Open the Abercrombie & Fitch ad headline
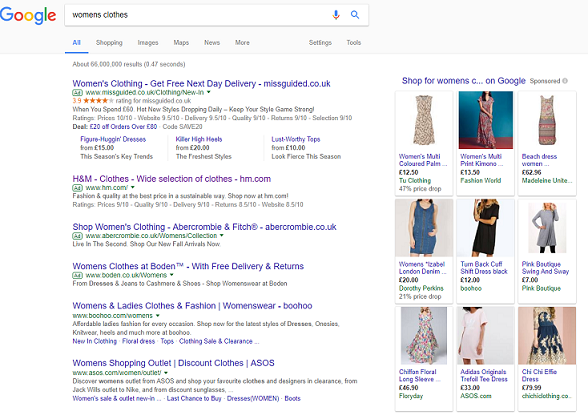This screenshot has width=588, height=415. pyautogui.click(x=204, y=227)
